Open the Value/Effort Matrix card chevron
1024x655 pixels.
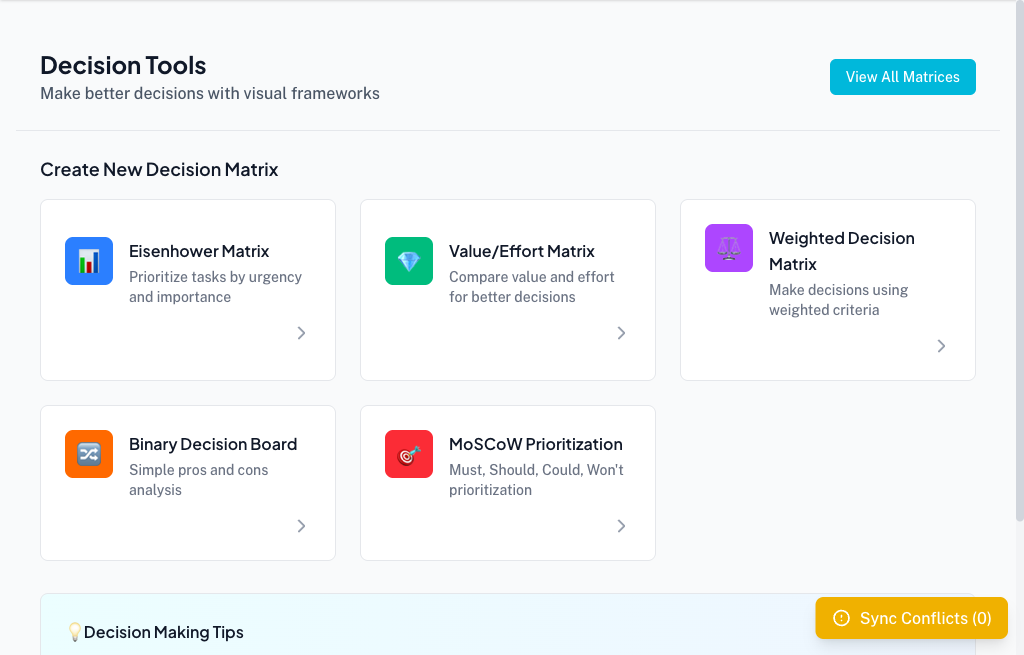(x=621, y=333)
